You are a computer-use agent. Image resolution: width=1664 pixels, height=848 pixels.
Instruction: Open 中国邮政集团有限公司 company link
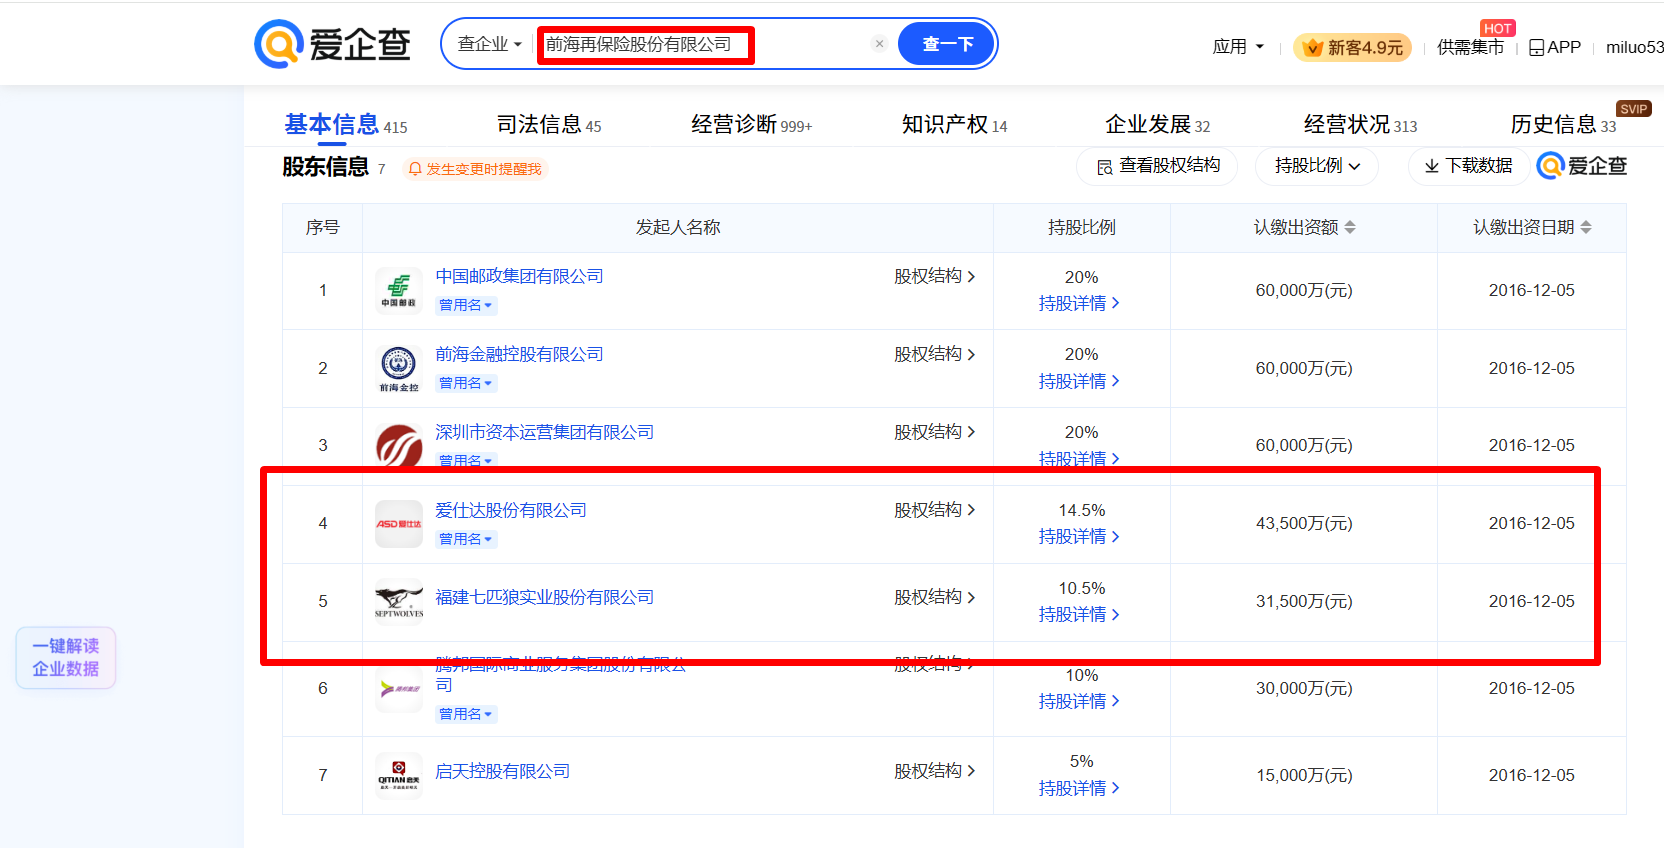(519, 276)
